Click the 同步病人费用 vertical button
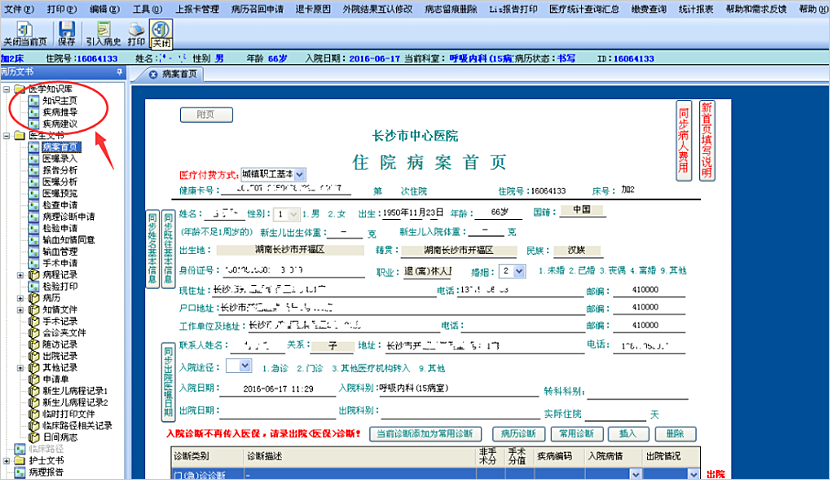Screen dimensions: 830x480 683,141
